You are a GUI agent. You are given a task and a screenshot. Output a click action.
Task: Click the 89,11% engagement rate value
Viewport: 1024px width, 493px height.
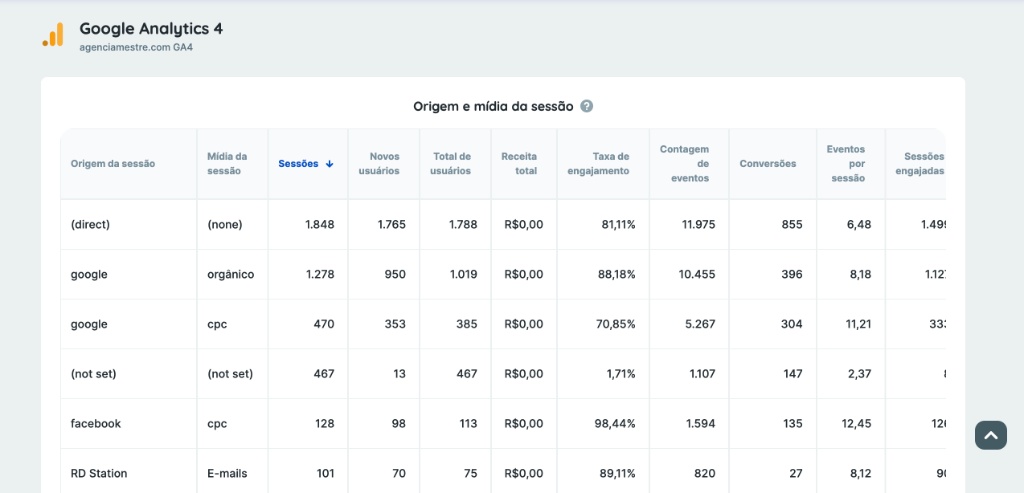coord(617,473)
